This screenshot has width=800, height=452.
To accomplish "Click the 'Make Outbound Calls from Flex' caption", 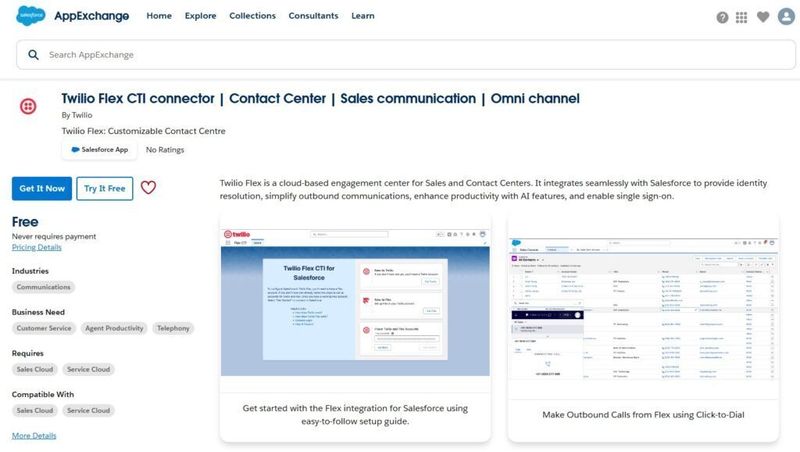I will 643,415.
